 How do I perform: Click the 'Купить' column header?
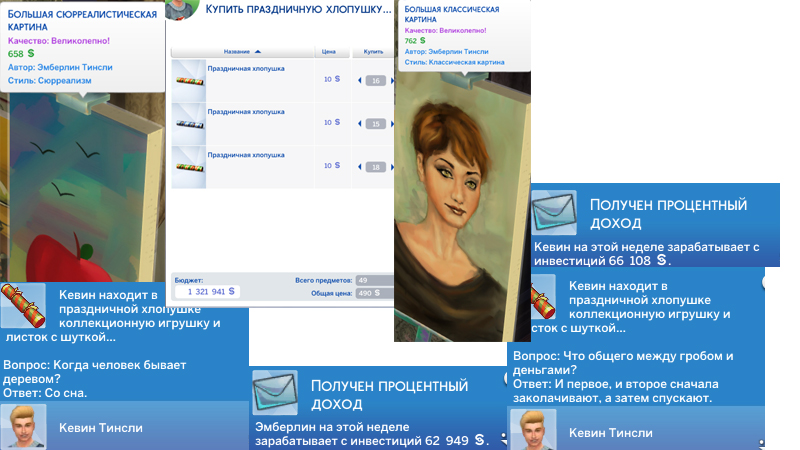coord(373,52)
